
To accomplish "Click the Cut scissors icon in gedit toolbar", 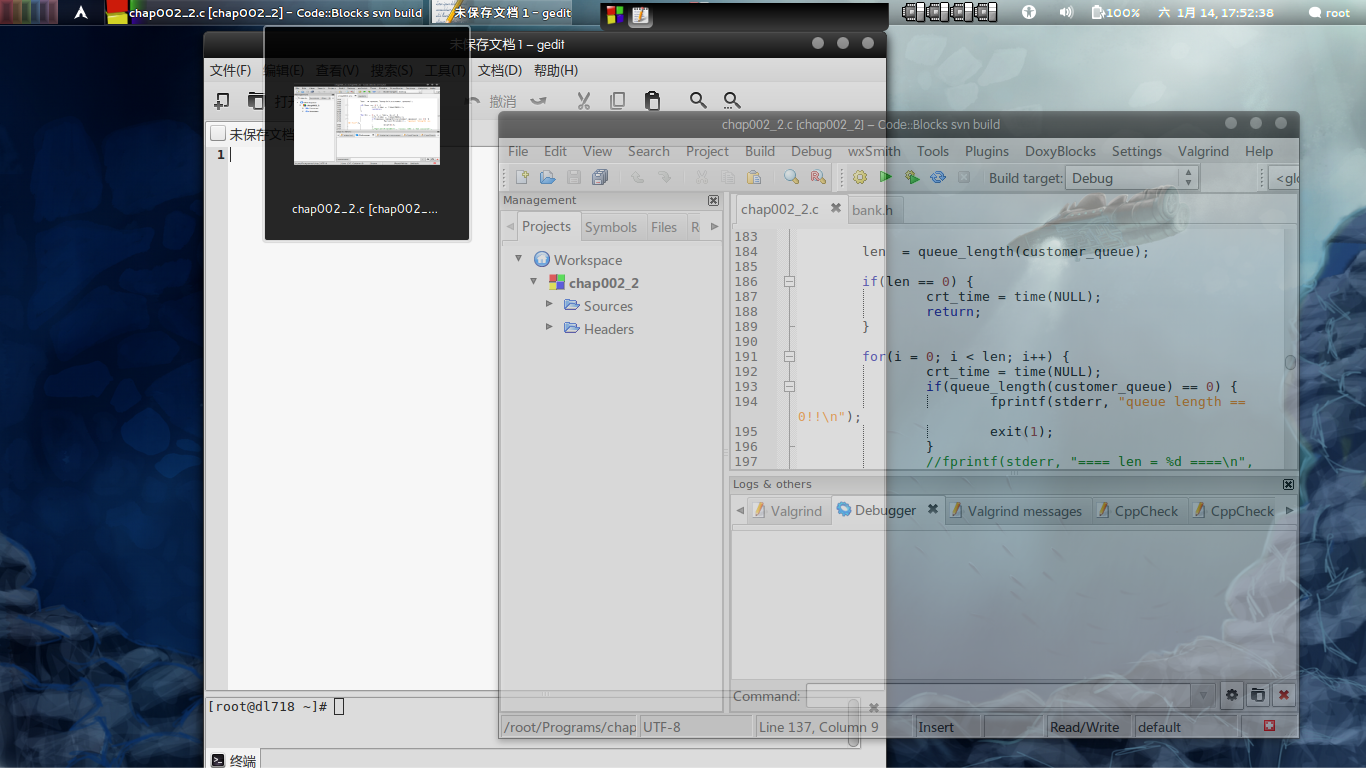I will pyautogui.click(x=584, y=100).
